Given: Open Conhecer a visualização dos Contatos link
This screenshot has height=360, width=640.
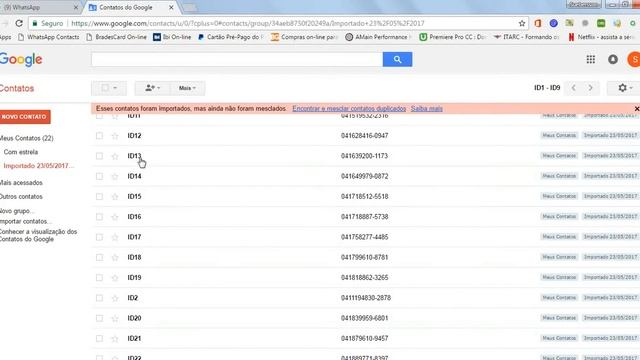Looking at the screenshot, I should click(x=38, y=235).
